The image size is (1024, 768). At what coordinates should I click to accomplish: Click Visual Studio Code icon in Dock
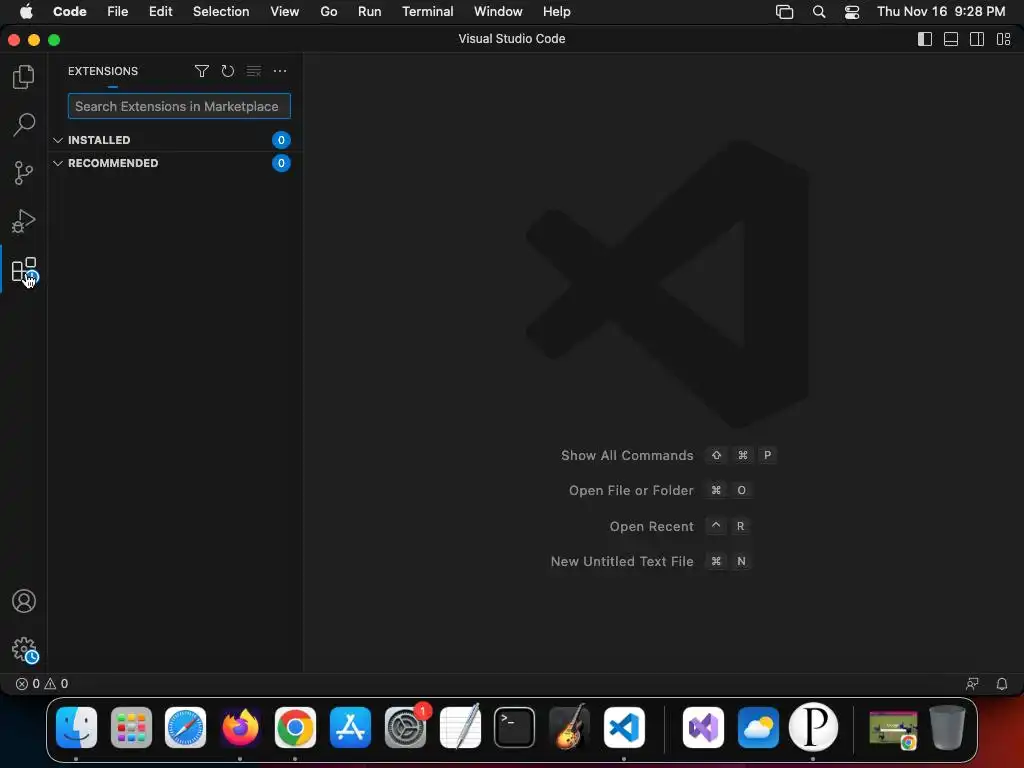click(624, 727)
